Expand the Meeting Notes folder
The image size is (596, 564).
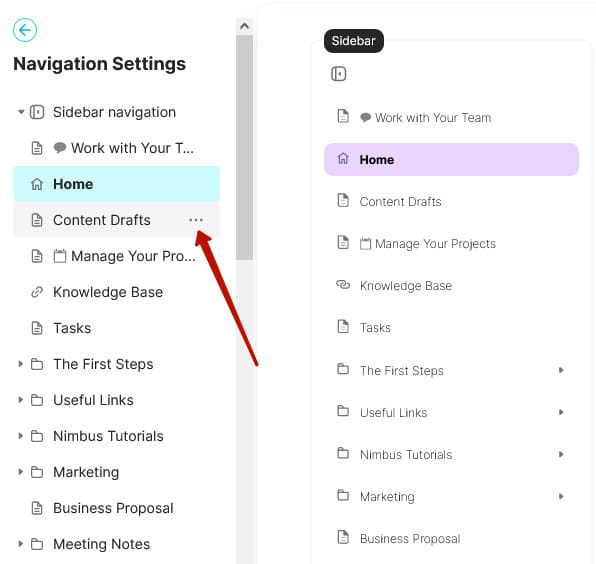click(x=21, y=544)
